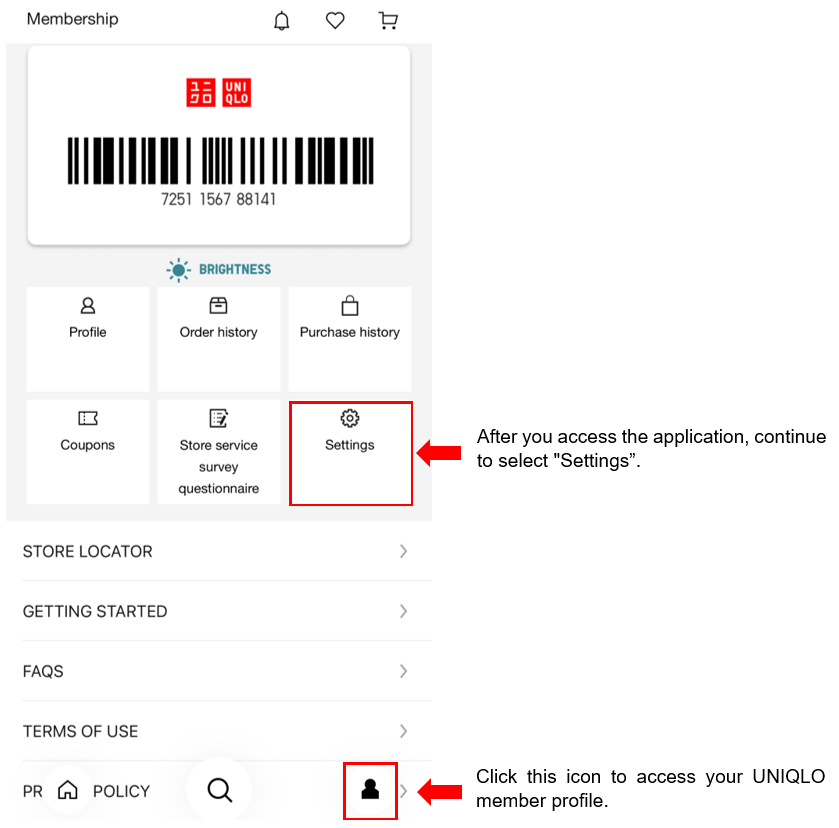This screenshot has height=828, width=839.
Task: Open the shopping cart icon
Action: tap(388, 21)
